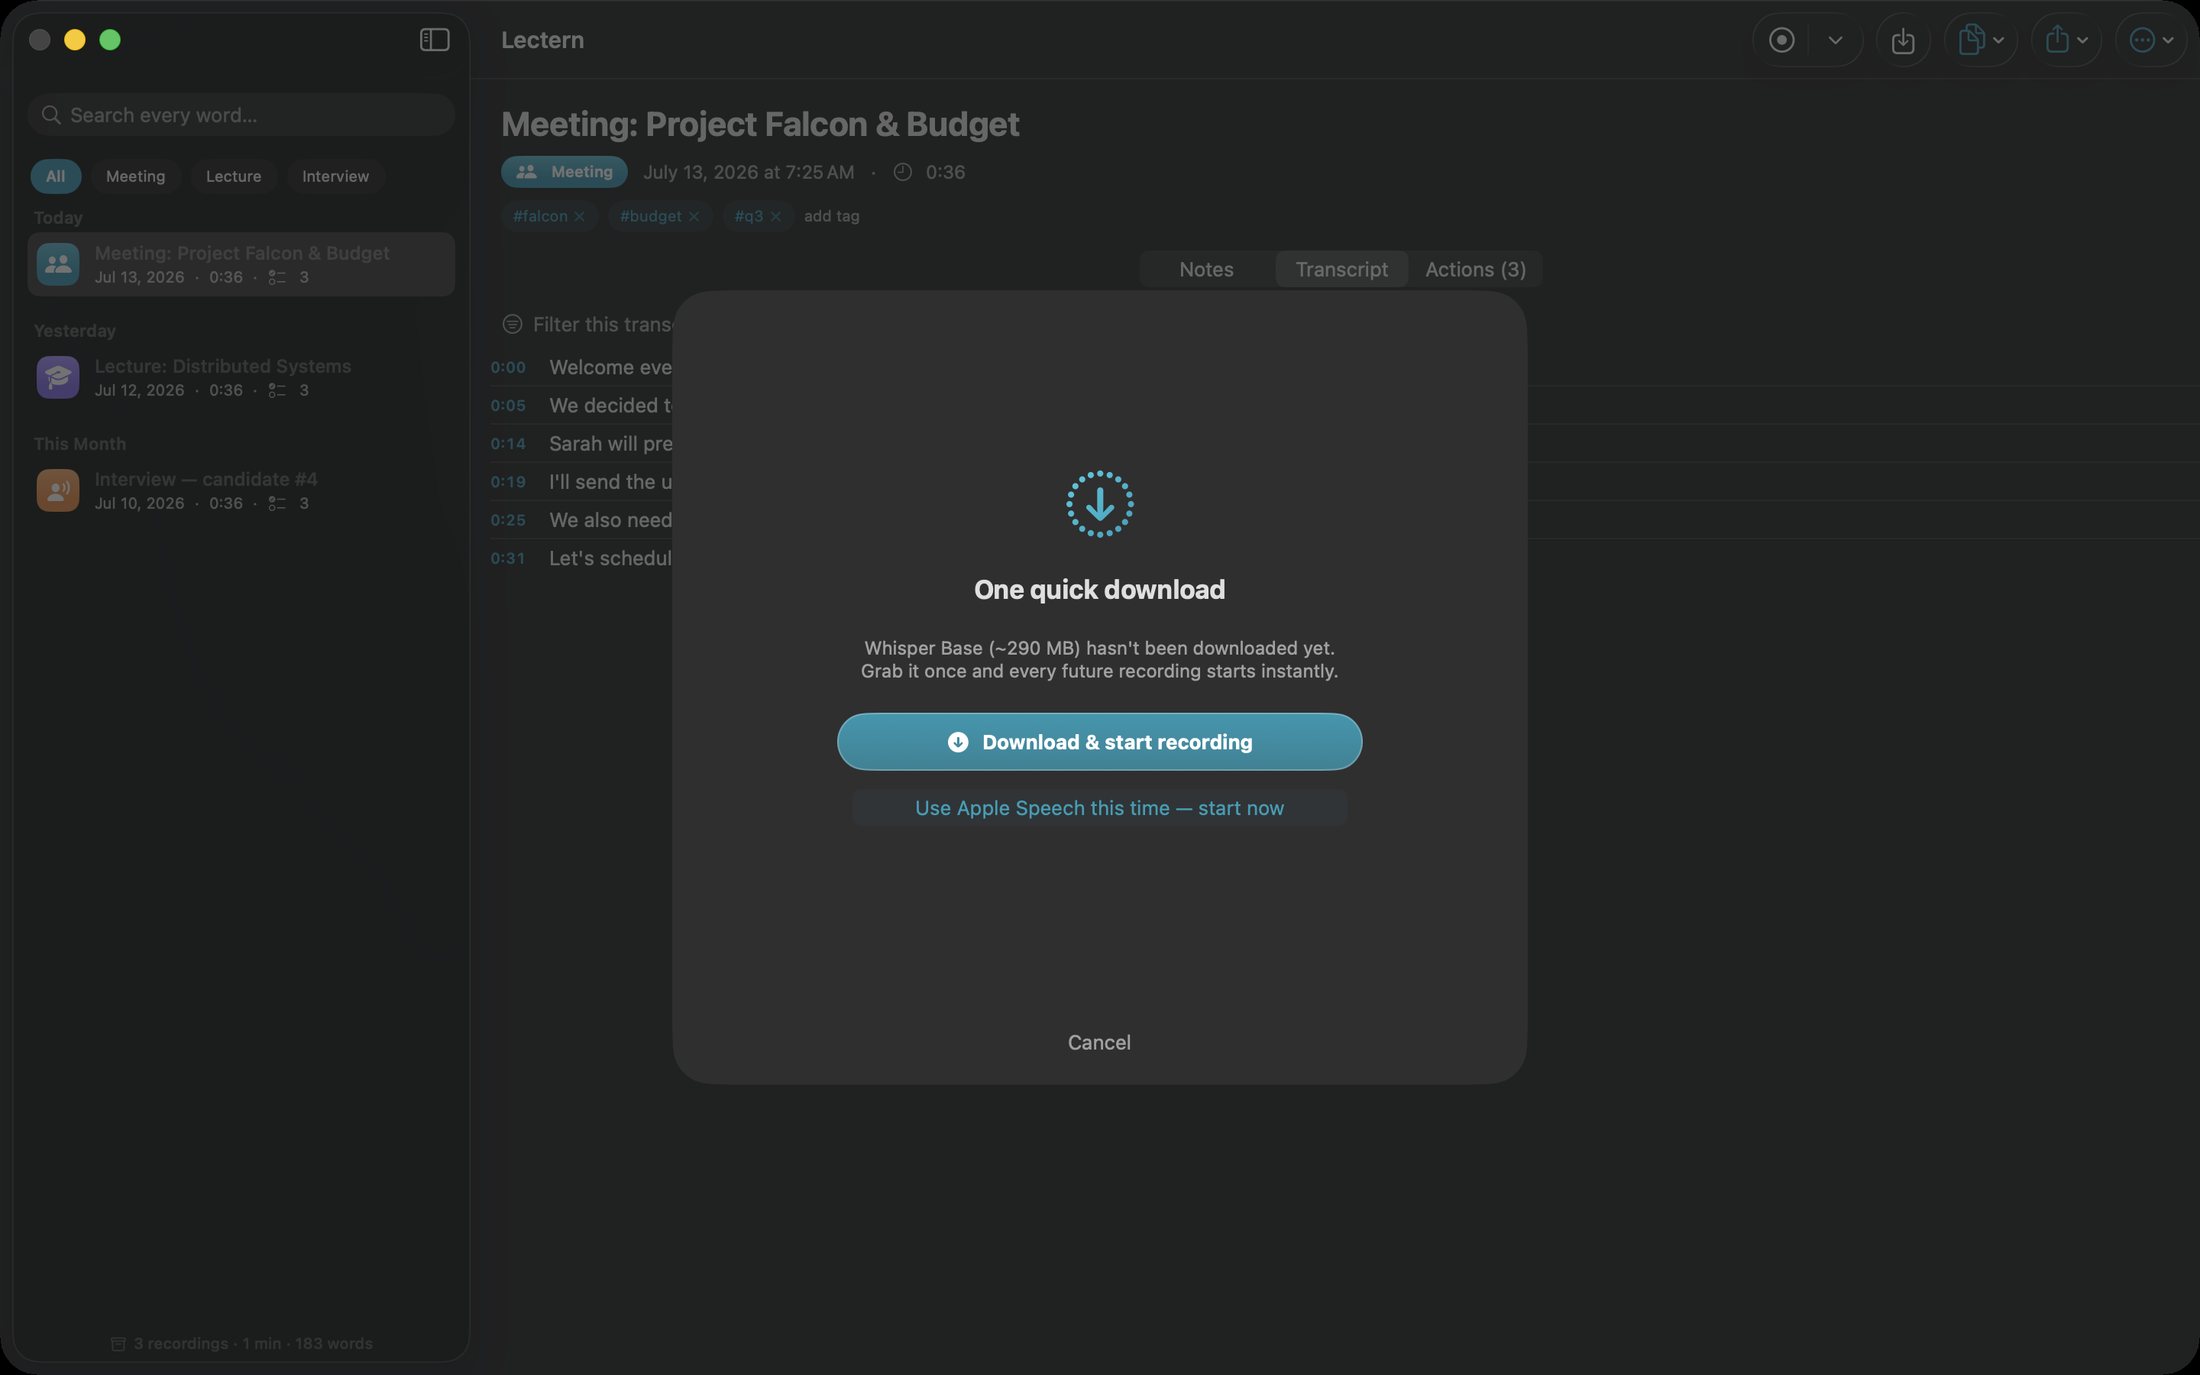The width and height of the screenshot is (2200, 1375).
Task: Switch to the Actions (3) tab
Action: (1475, 269)
